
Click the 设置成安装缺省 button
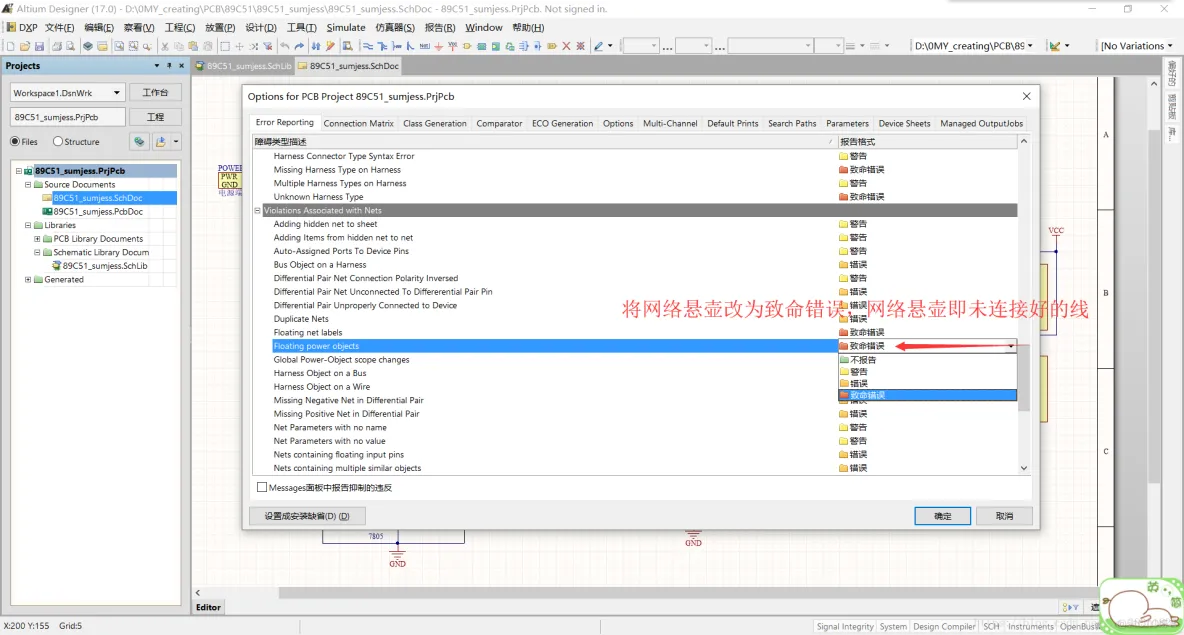coord(307,516)
